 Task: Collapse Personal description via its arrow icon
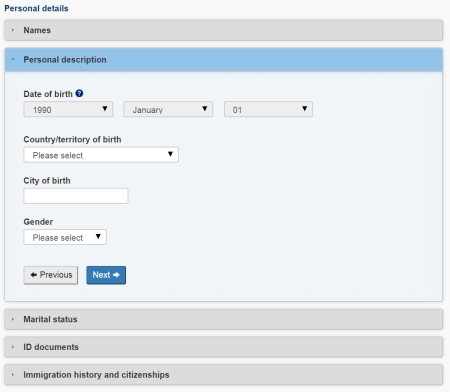click(x=13, y=59)
